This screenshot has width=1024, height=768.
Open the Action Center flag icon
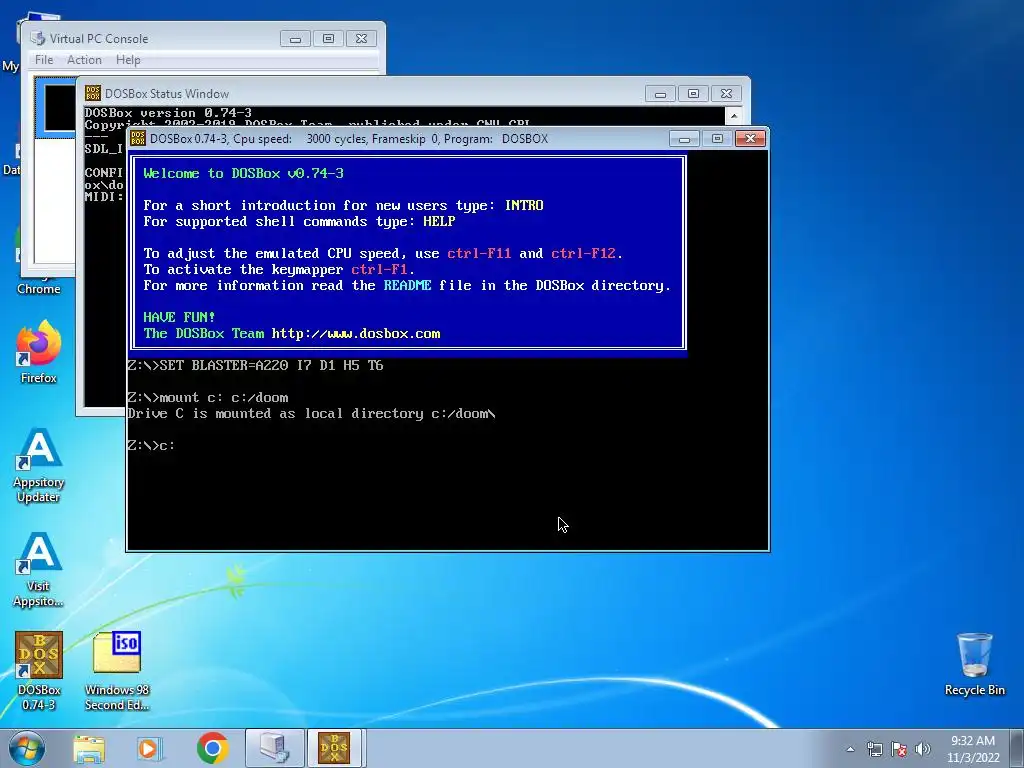point(899,749)
